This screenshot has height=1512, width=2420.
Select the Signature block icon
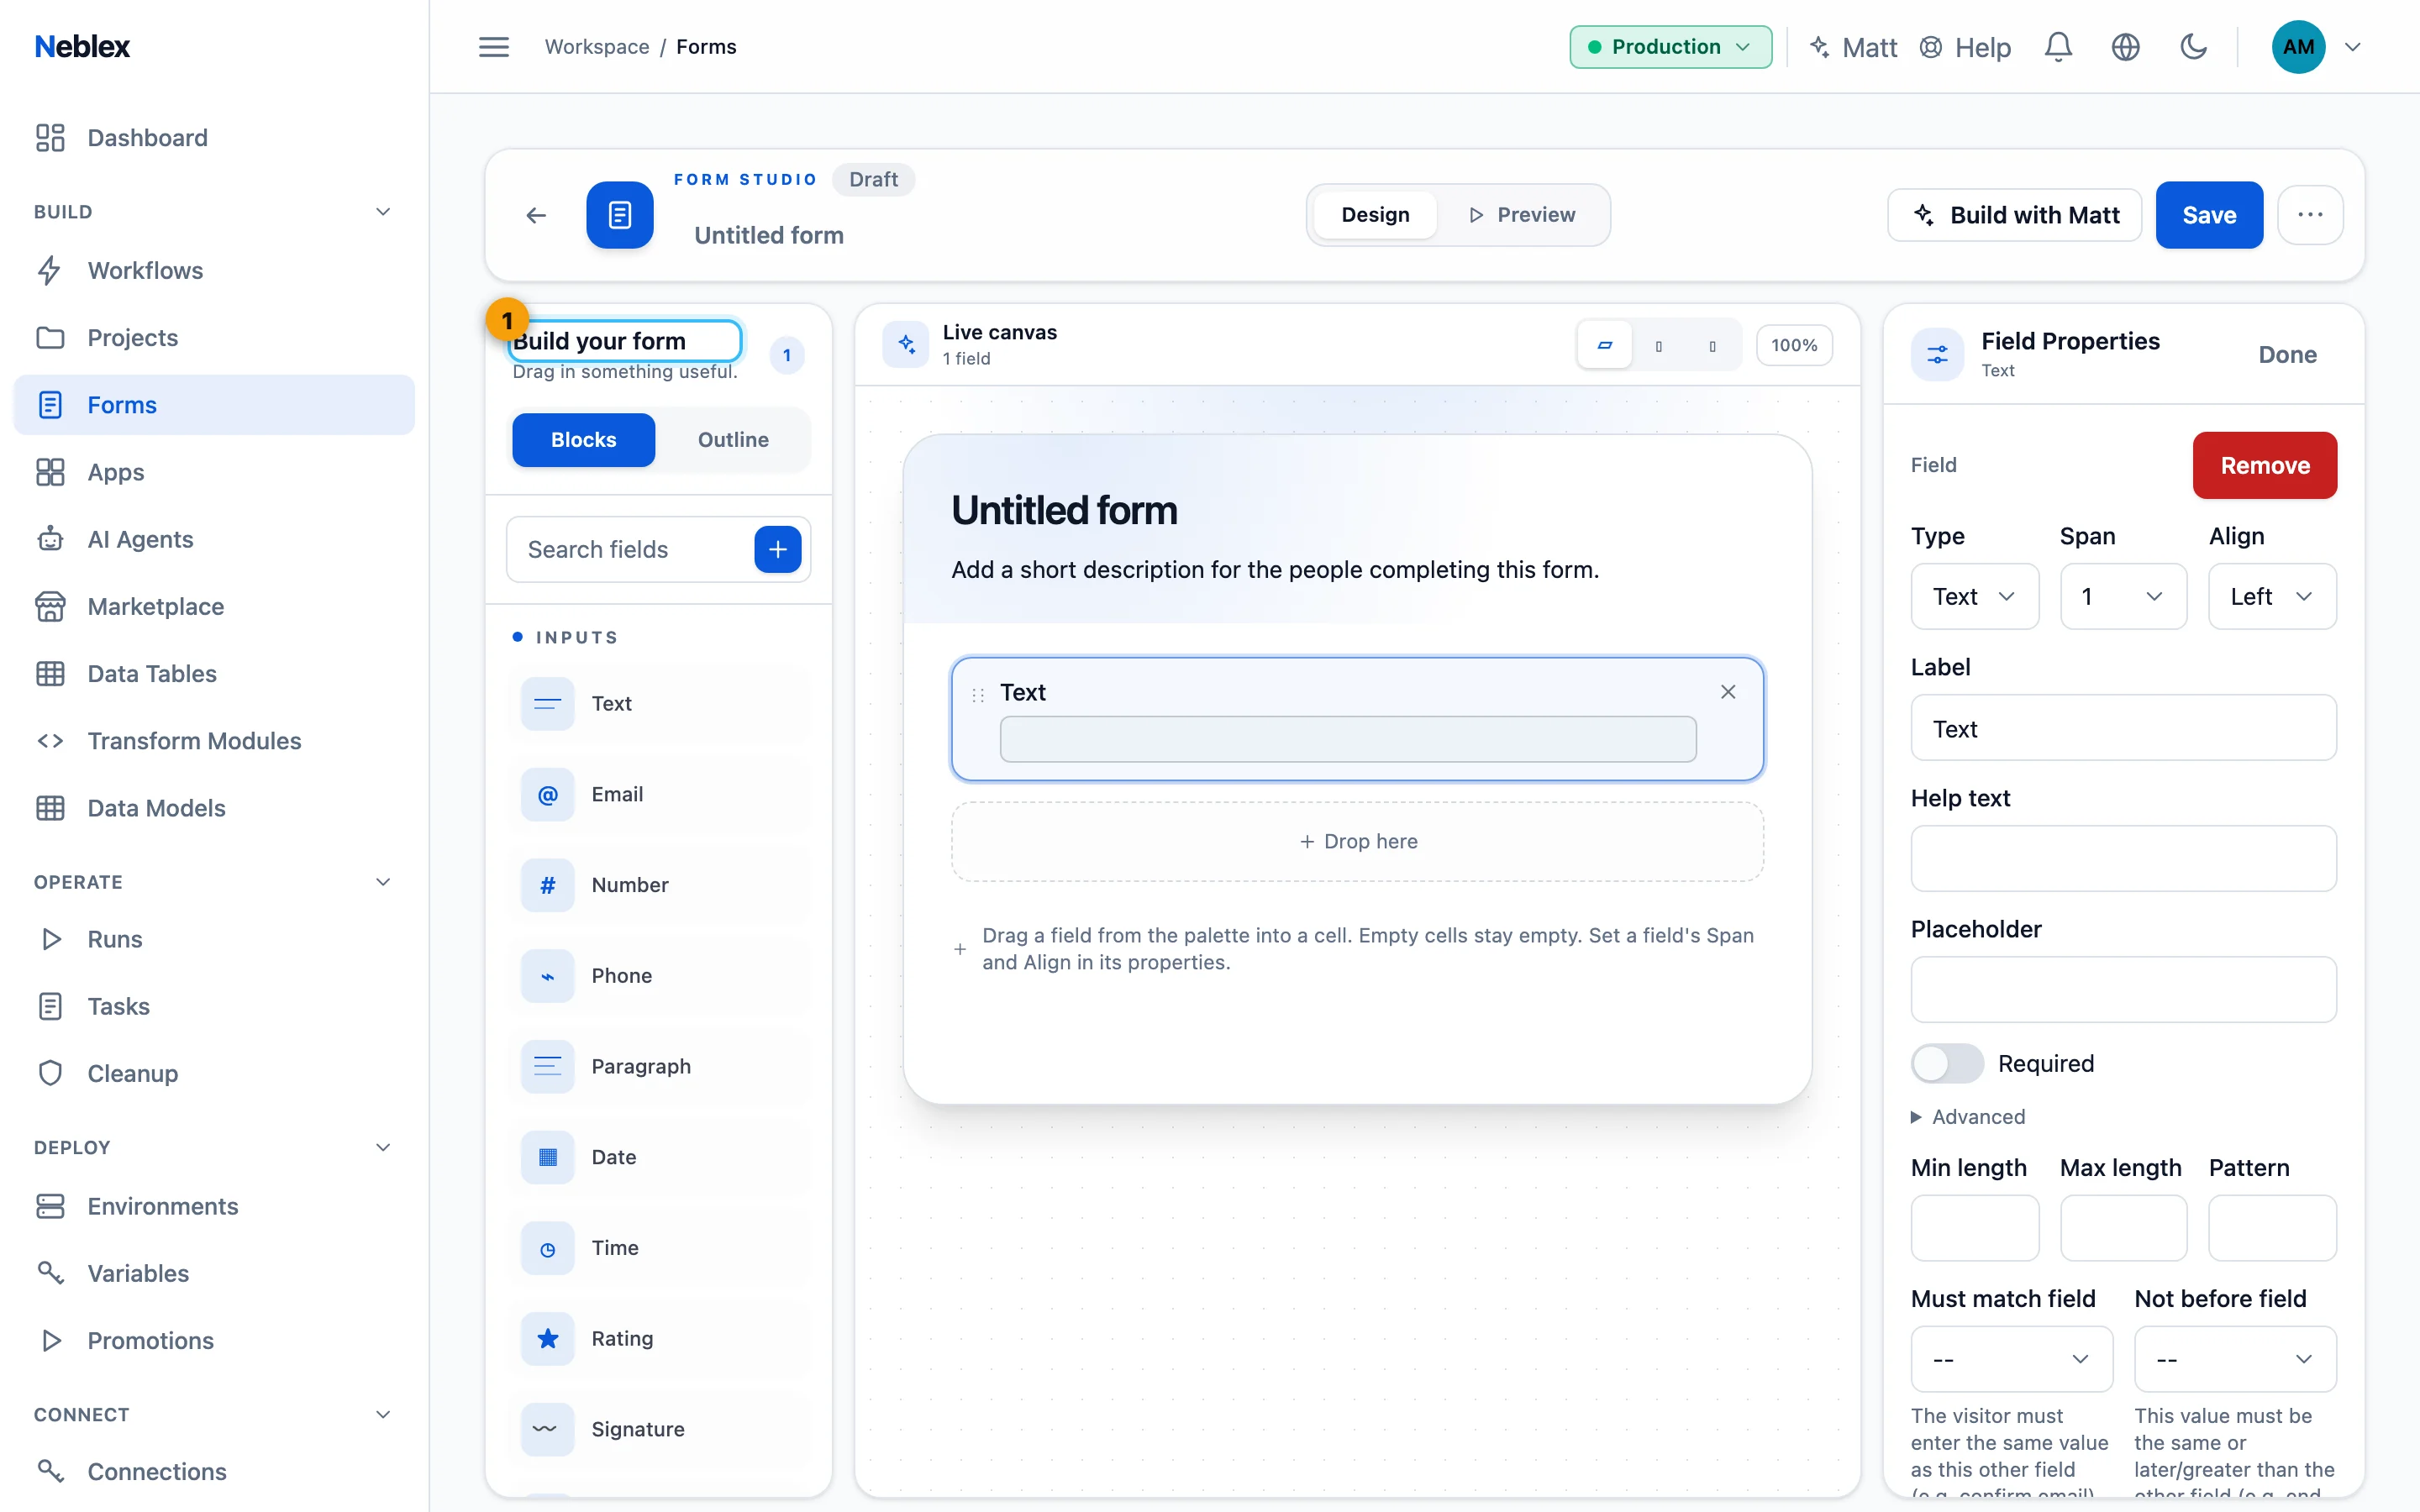[547, 1429]
